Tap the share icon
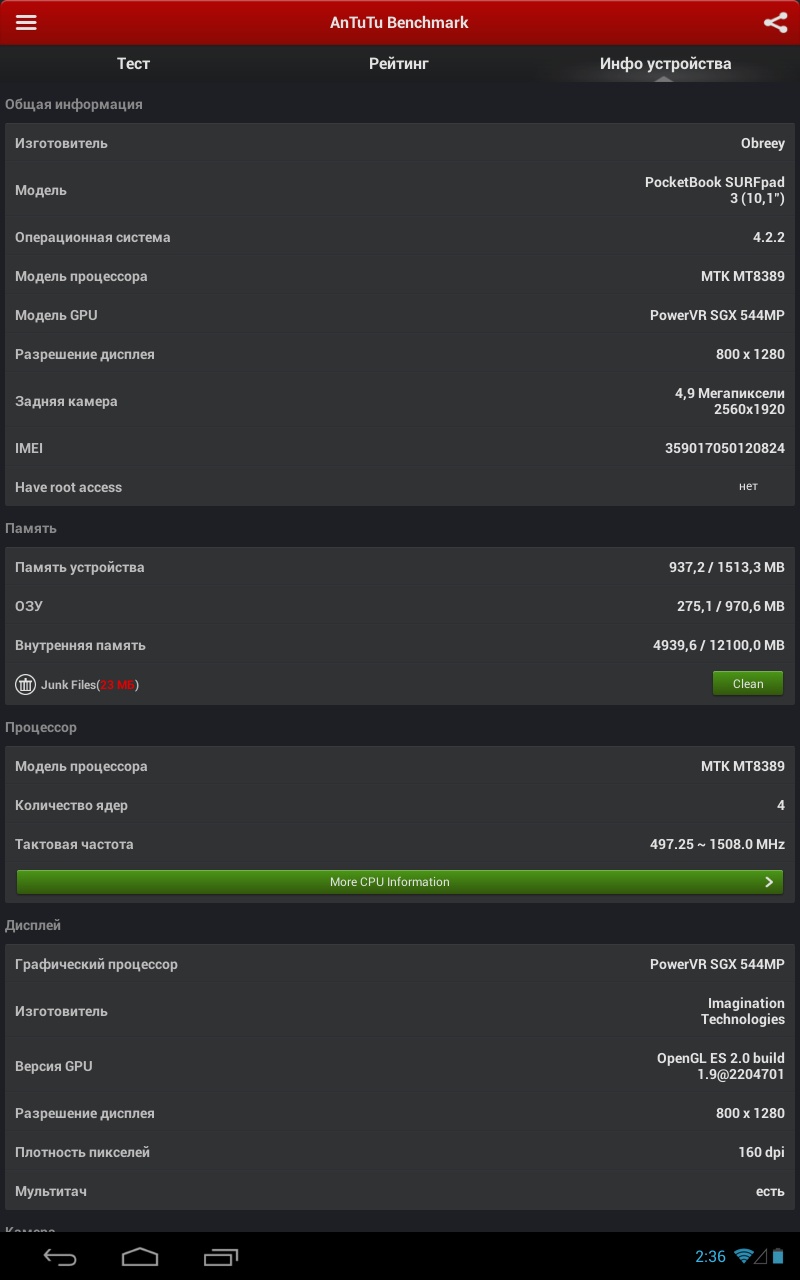This screenshot has width=800, height=1280. pyautogui.click(x=775, y=23)
